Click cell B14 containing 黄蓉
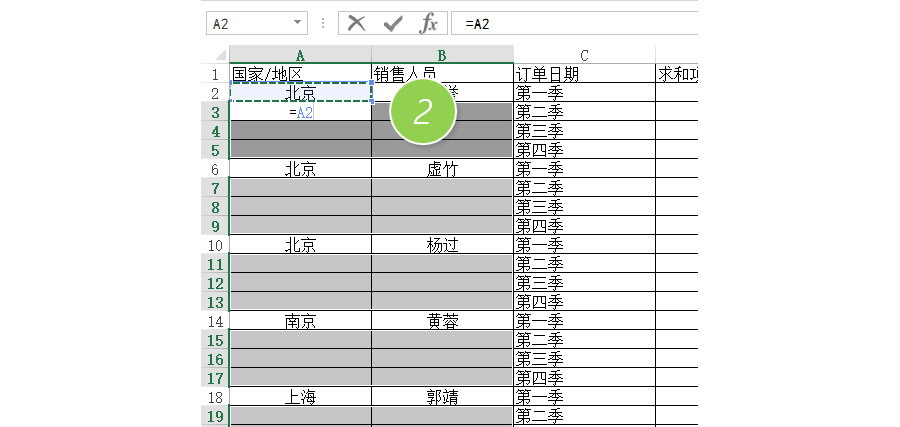Viewport: 900px width, 427px height. 442,321
